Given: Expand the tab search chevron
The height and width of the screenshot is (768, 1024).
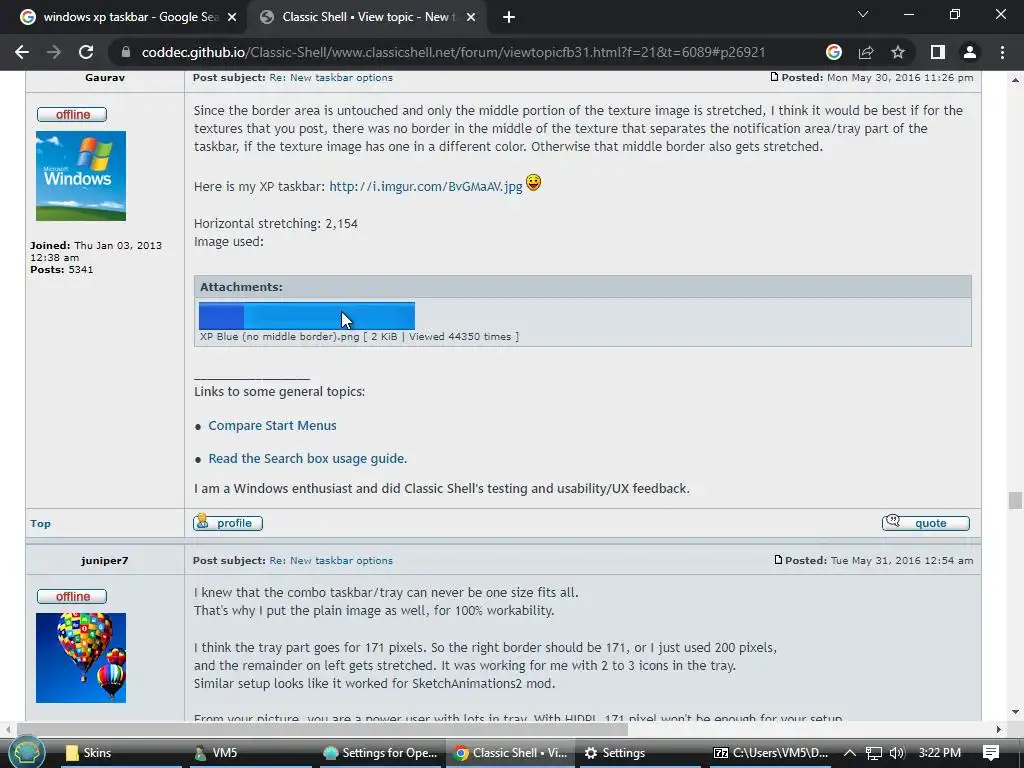Looking at the screenshot, I should [x=863, y=14].
